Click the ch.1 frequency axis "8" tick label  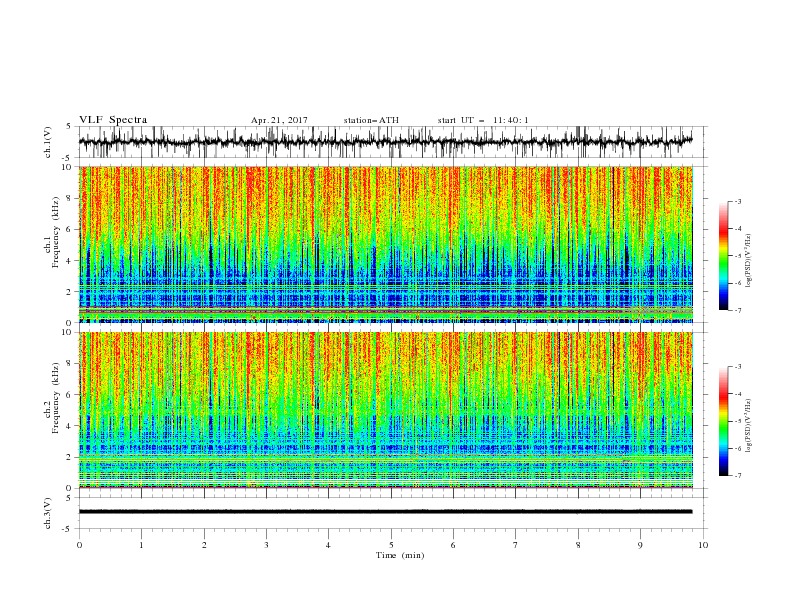click(69, 198)
